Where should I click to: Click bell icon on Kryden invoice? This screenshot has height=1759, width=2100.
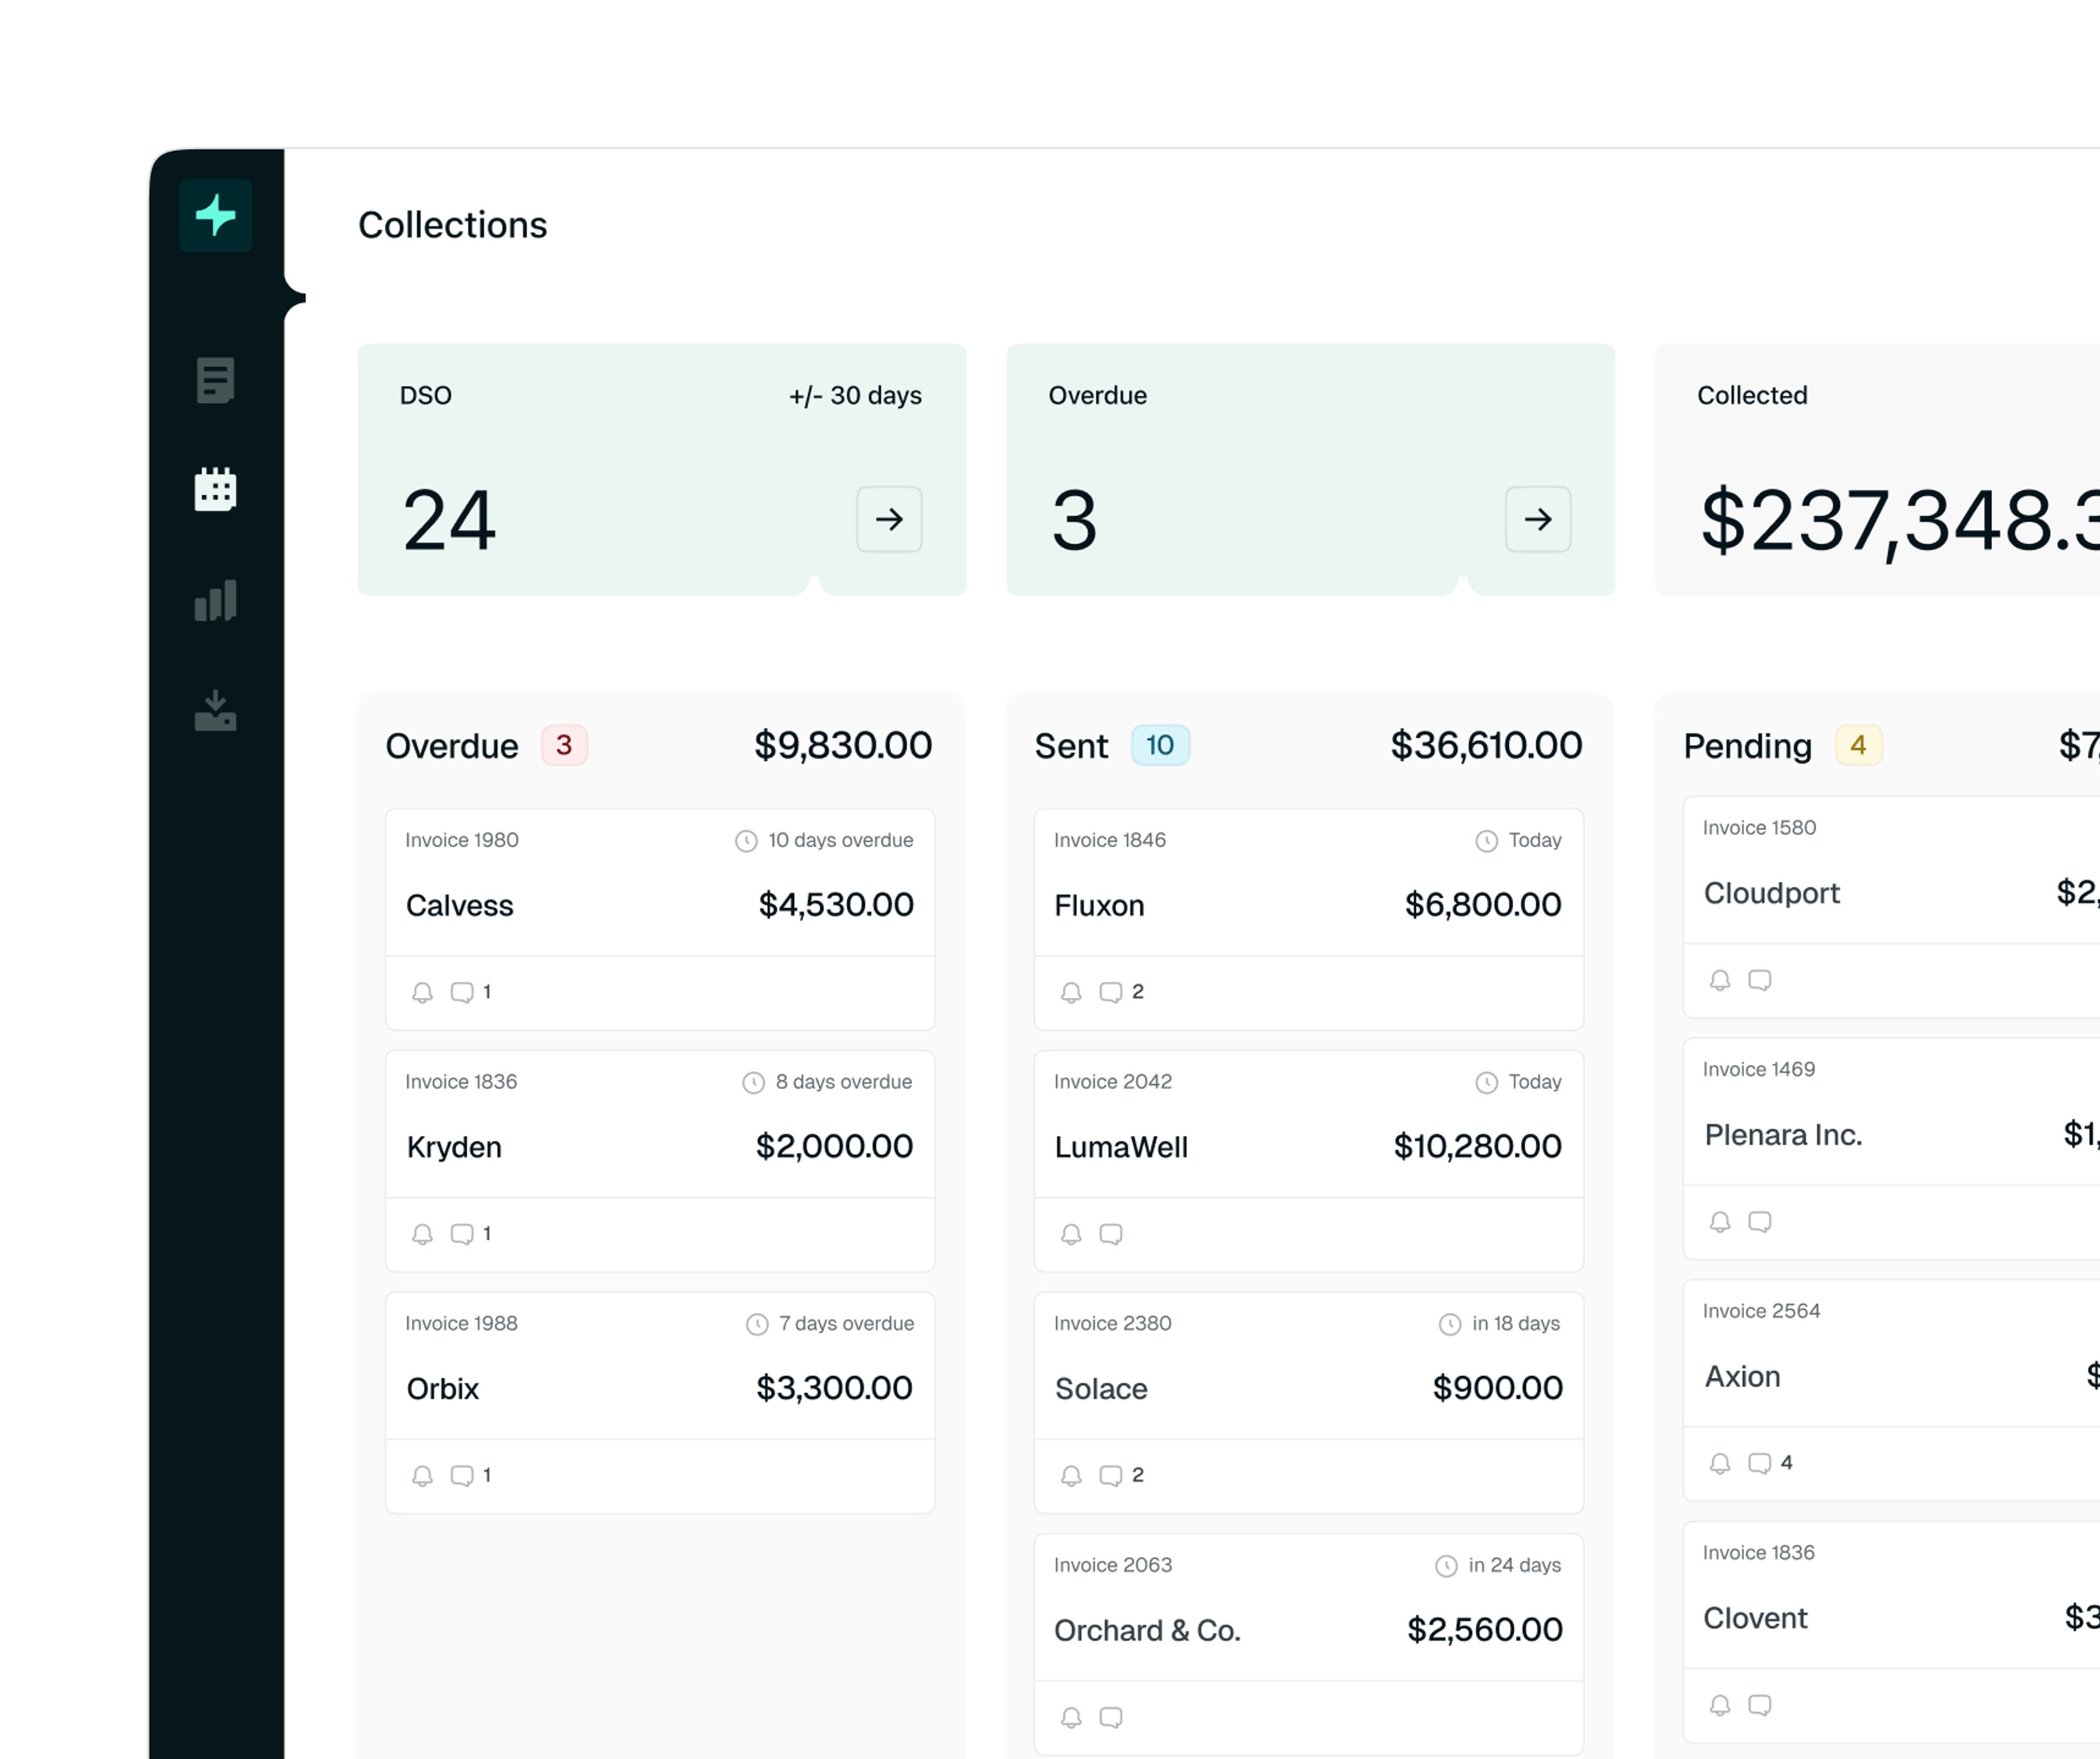point(422,1234)
